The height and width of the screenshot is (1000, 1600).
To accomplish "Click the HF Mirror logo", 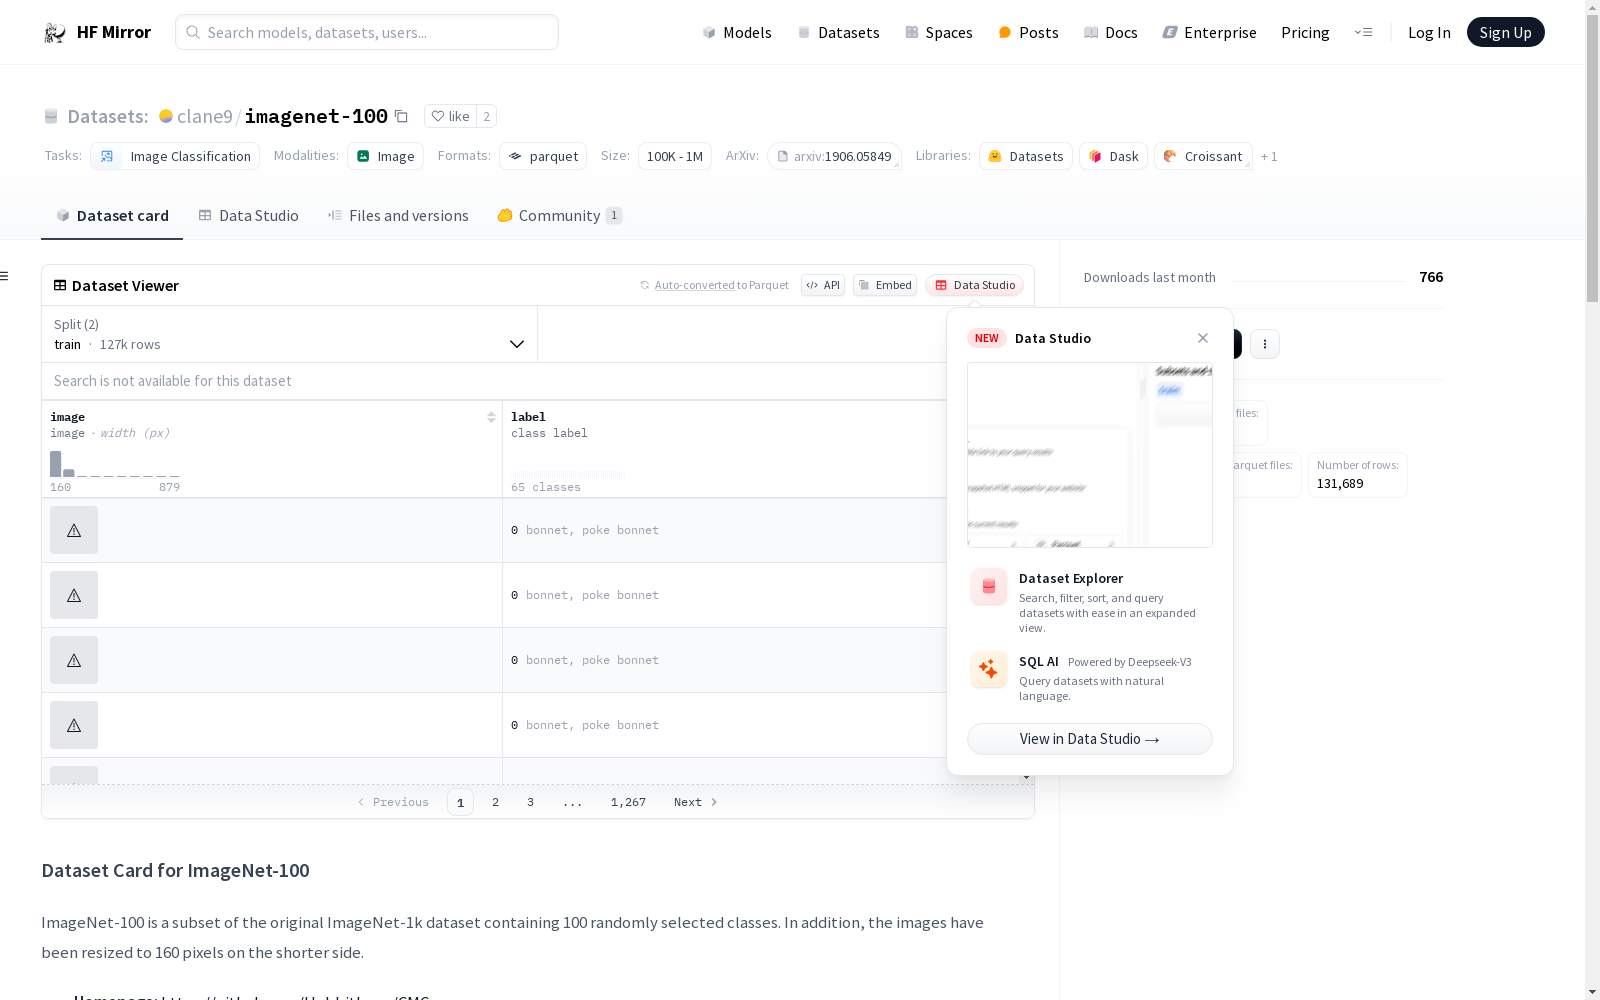I will (97, 32).
